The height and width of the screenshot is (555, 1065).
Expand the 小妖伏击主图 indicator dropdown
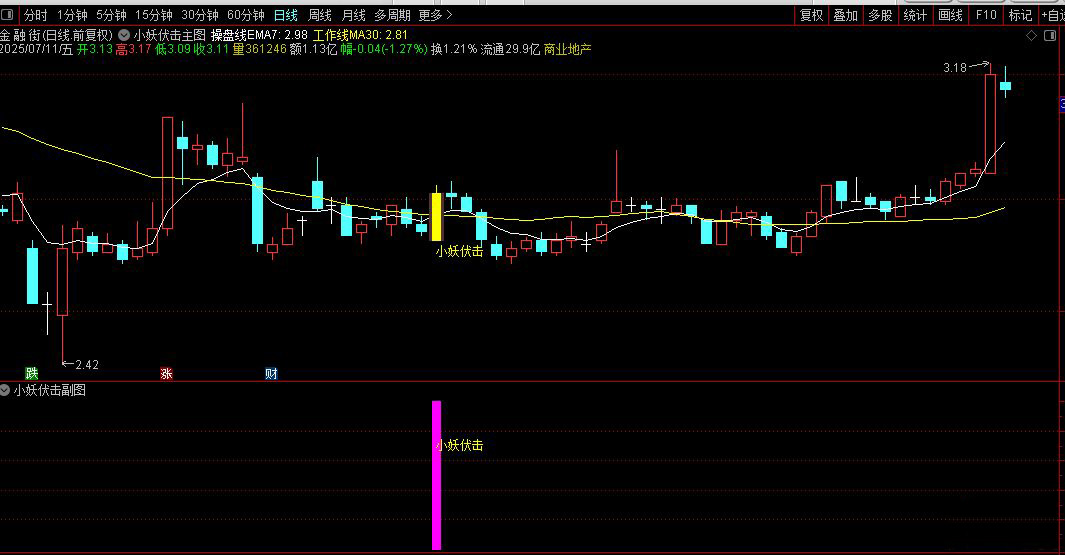coord(124,35)
